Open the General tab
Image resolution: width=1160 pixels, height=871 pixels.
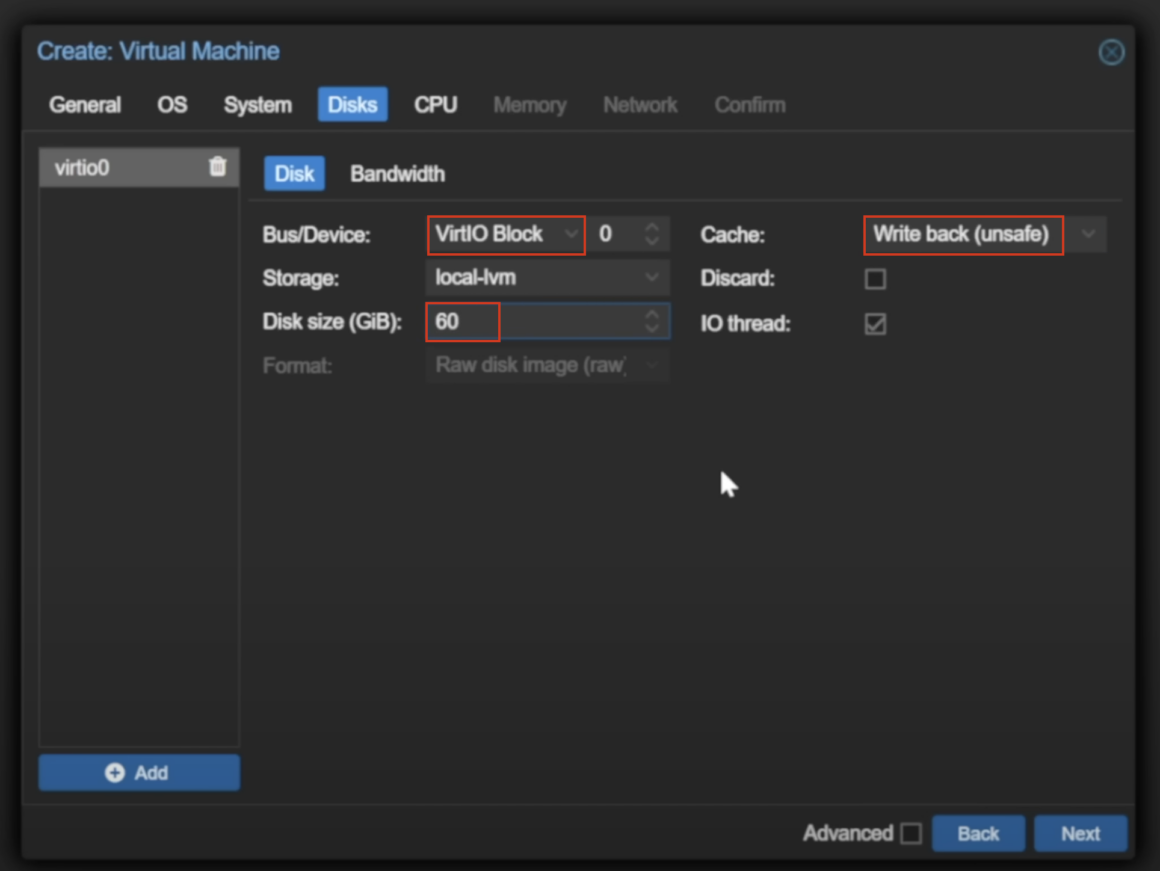click(x=85, y=105)
